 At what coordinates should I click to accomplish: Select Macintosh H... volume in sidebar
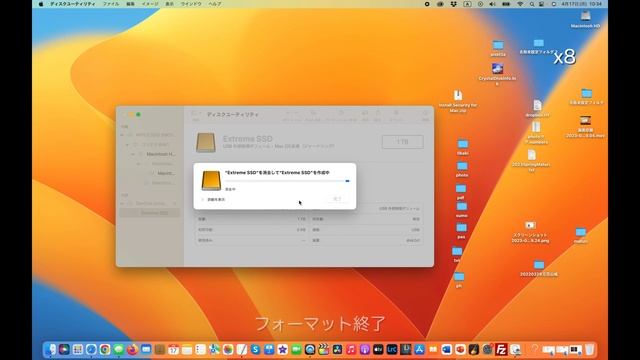[x=160, y=154]
